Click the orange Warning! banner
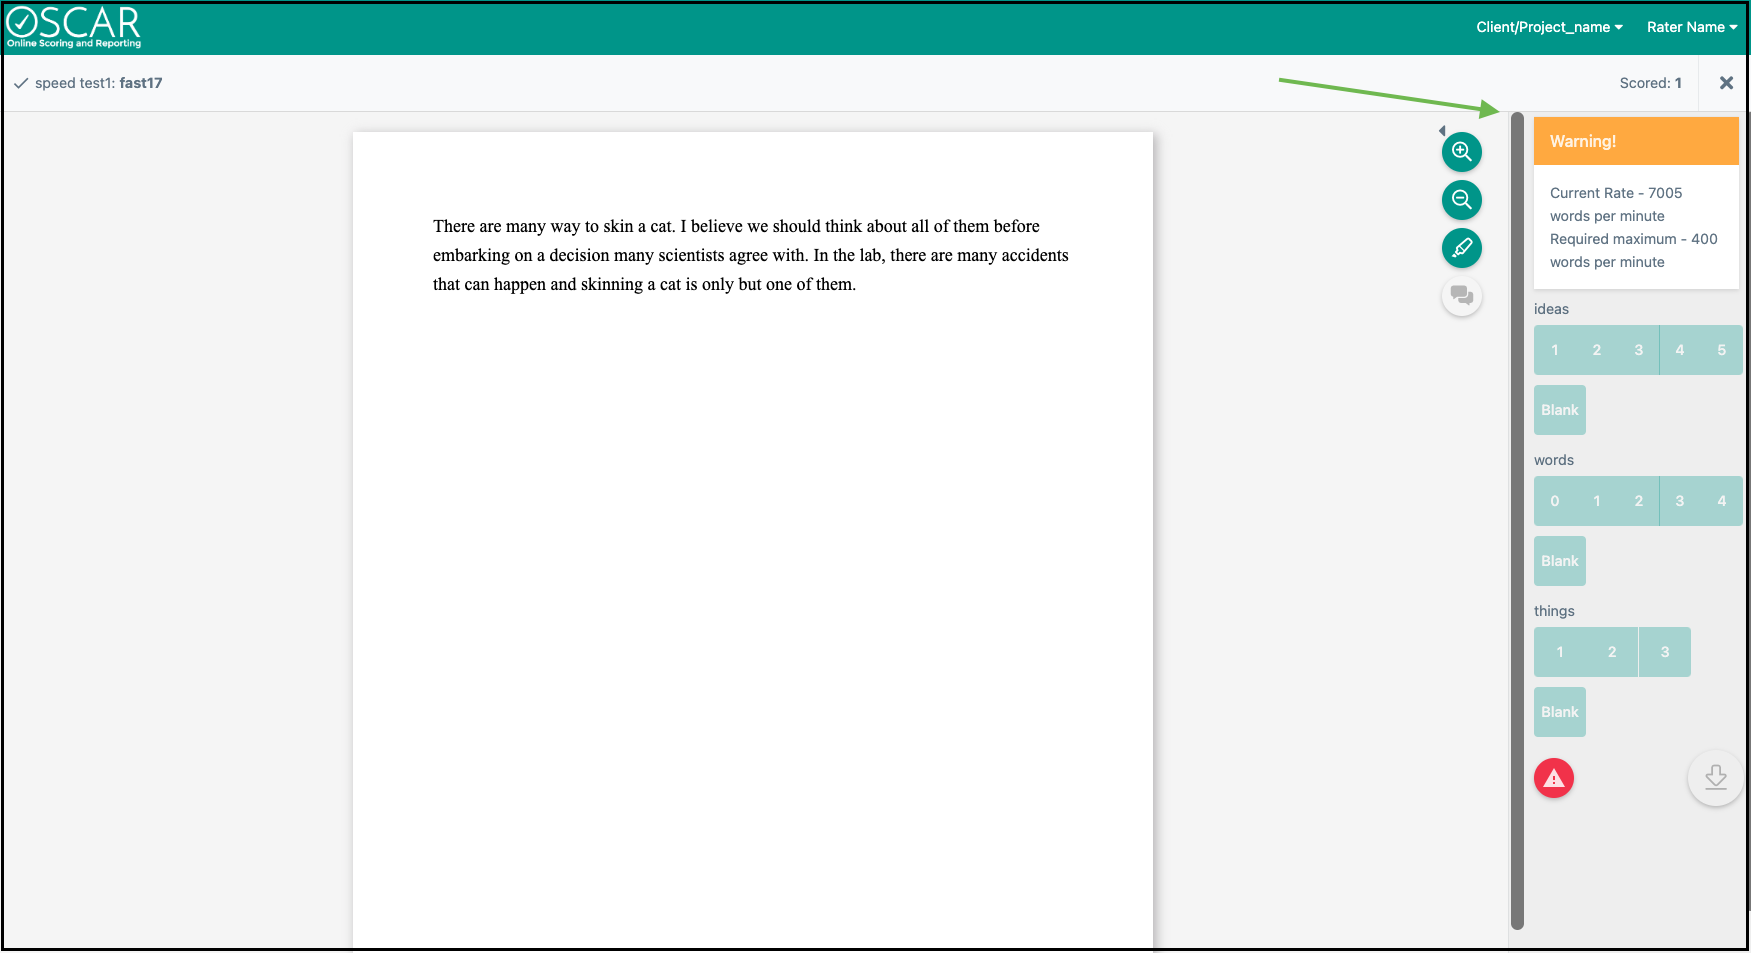Viewport: 1751px width, 953px height. 1635,142
